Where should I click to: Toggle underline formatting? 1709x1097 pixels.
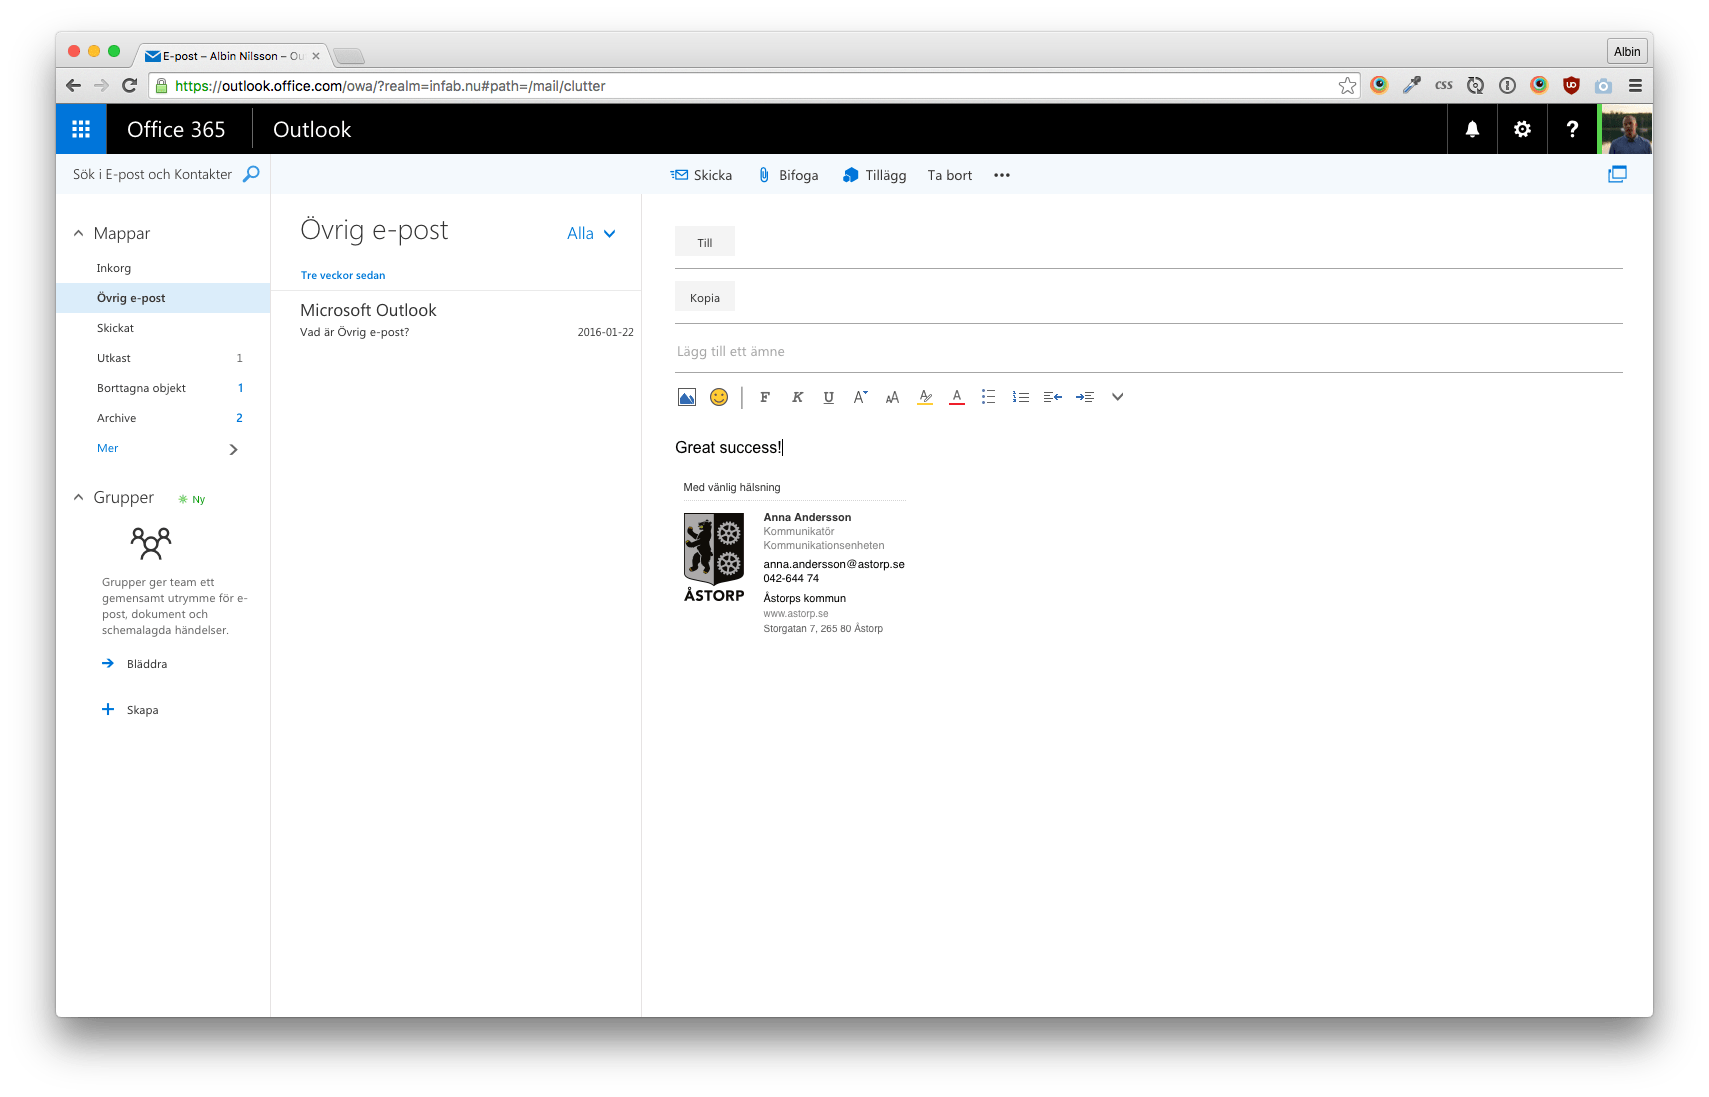click(x=828, y=397)
